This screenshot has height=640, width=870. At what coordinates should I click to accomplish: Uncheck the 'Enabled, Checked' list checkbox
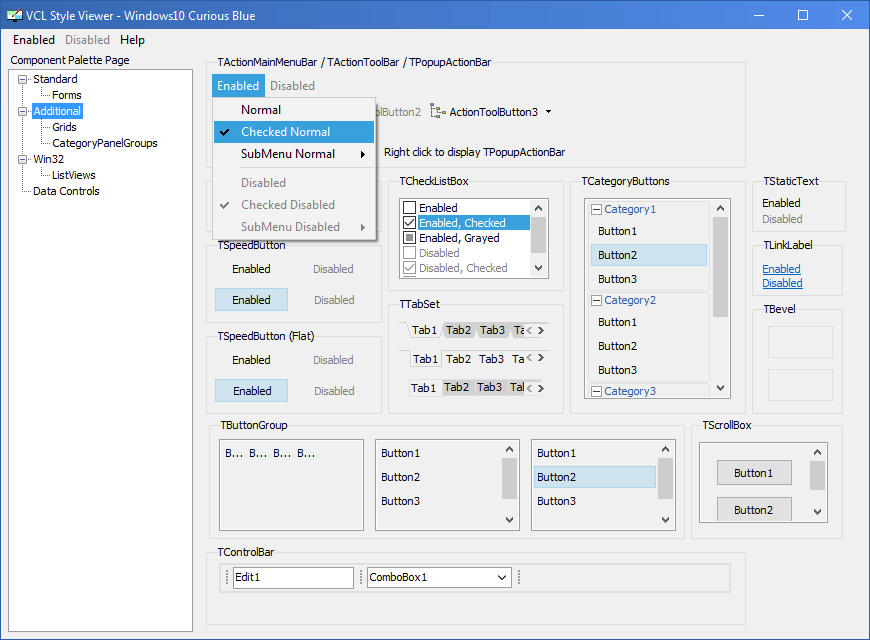[409, 223]
